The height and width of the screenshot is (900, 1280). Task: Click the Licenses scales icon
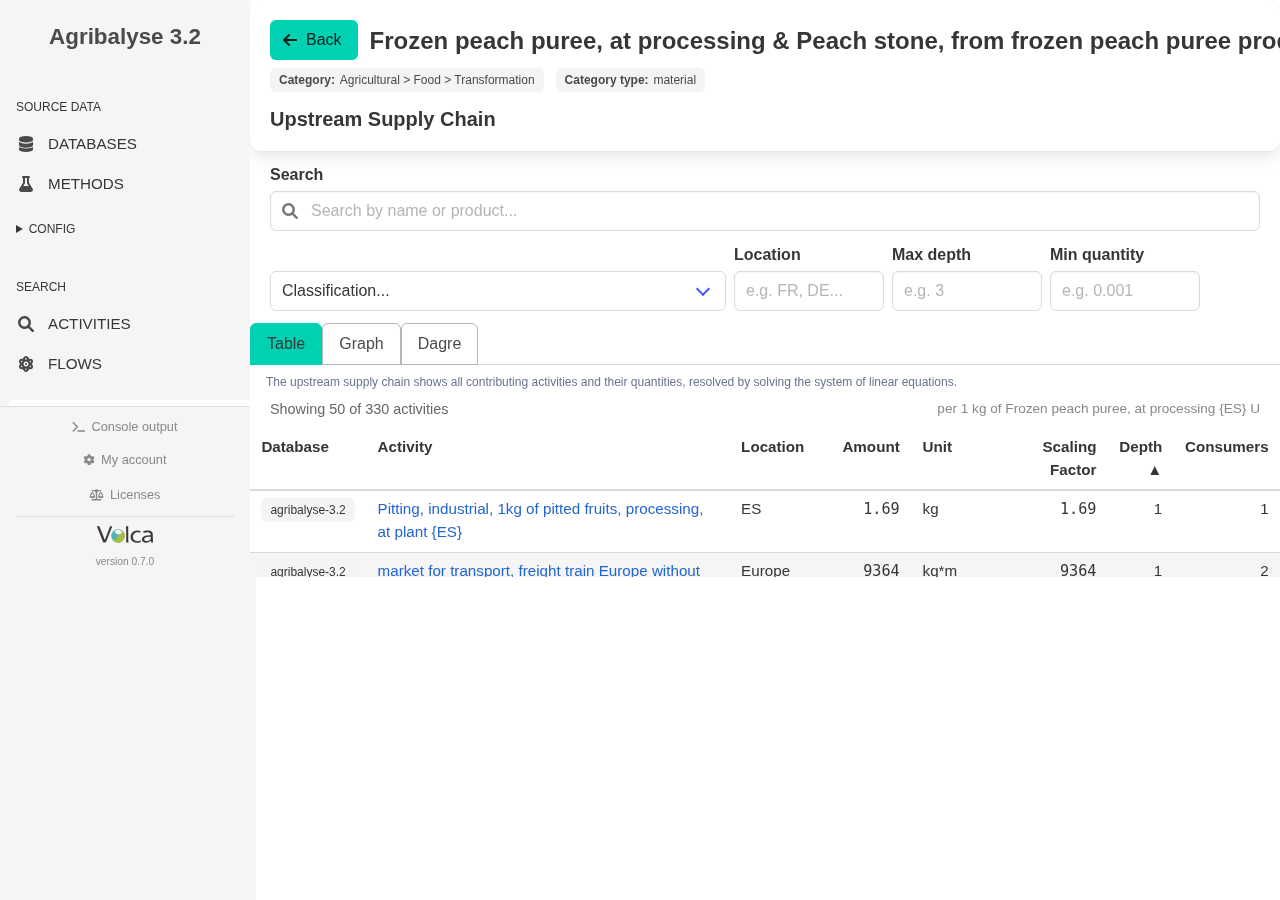click(x=96, y=495)
